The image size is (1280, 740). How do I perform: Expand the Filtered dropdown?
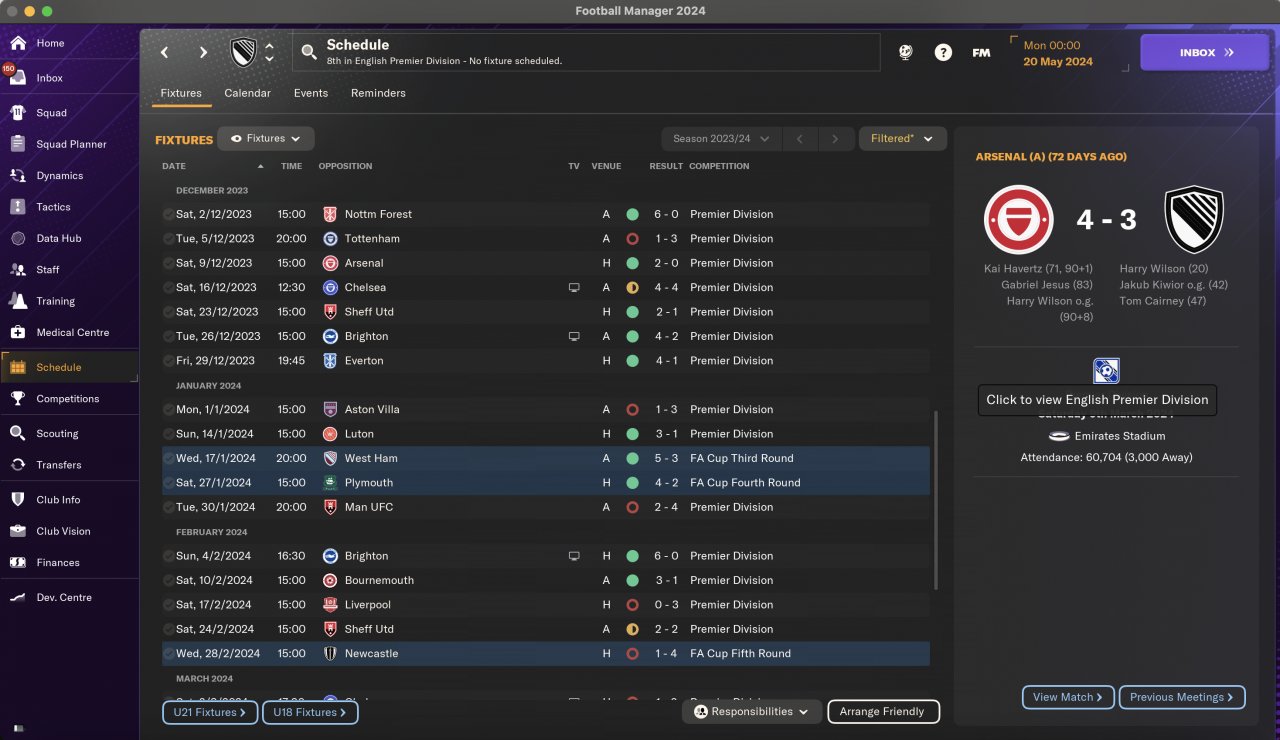(x=902, y=139)
